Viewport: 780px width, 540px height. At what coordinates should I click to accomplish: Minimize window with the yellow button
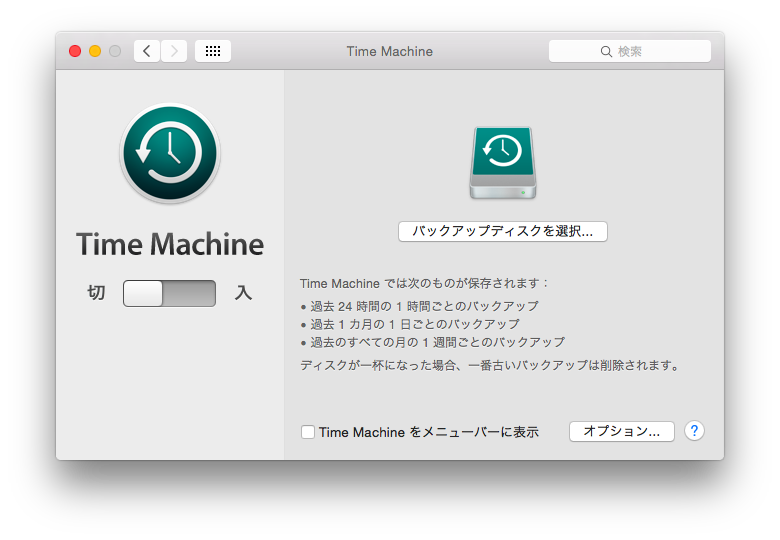pyautogui.click(x=95, y=51)
